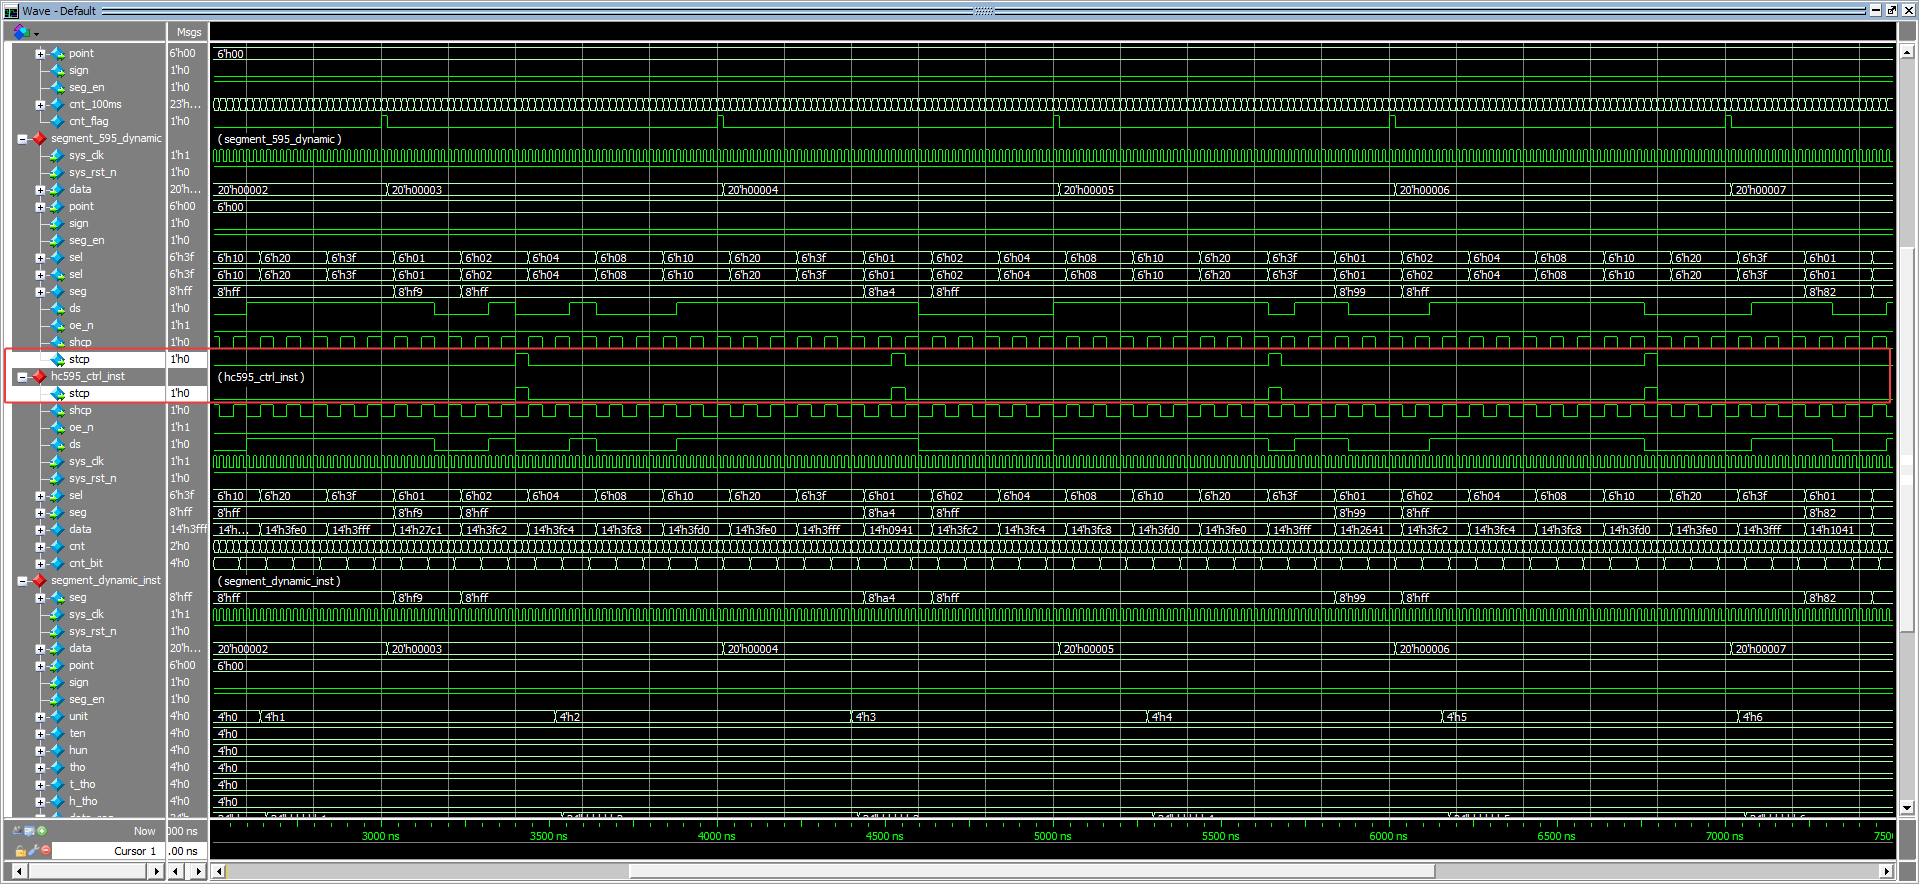Collapse the segment_dynamic_inst group

pos(22,581)
